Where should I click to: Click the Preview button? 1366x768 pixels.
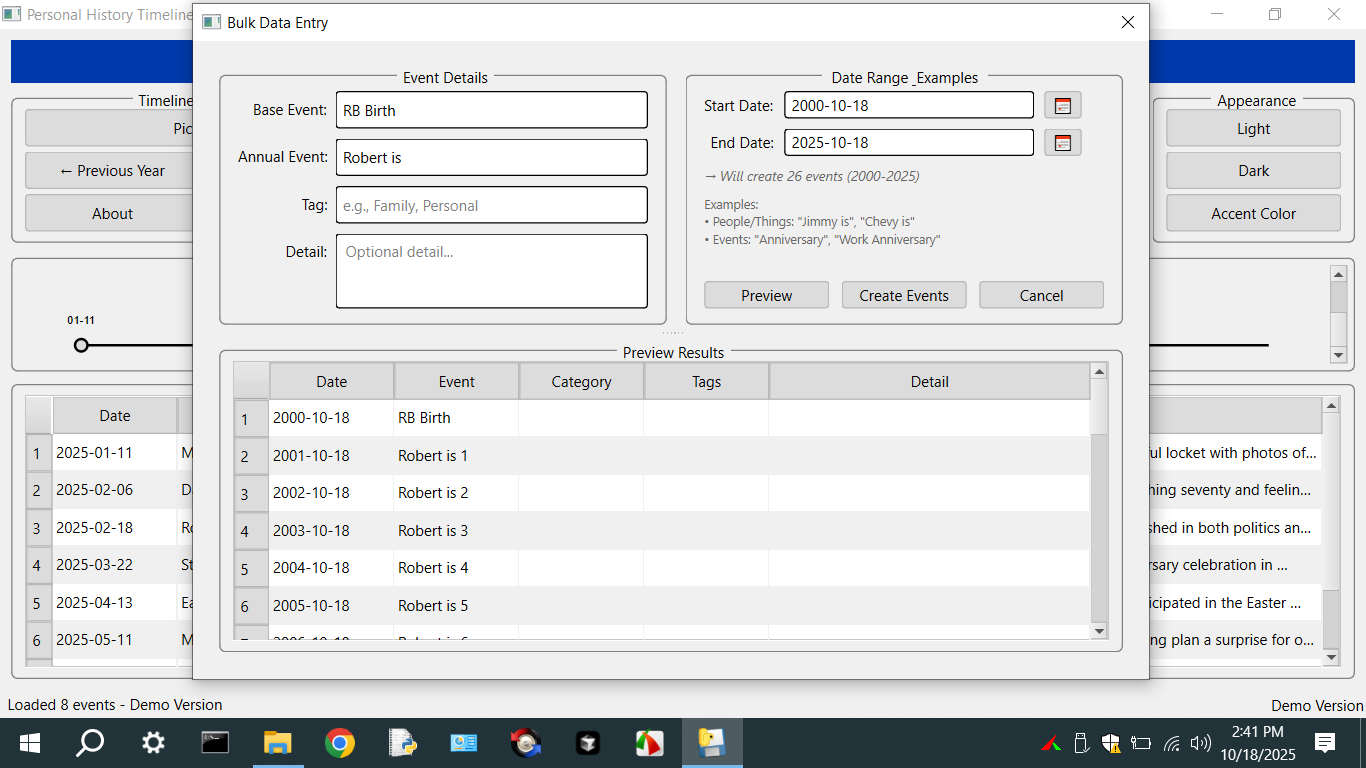point(766,295)
